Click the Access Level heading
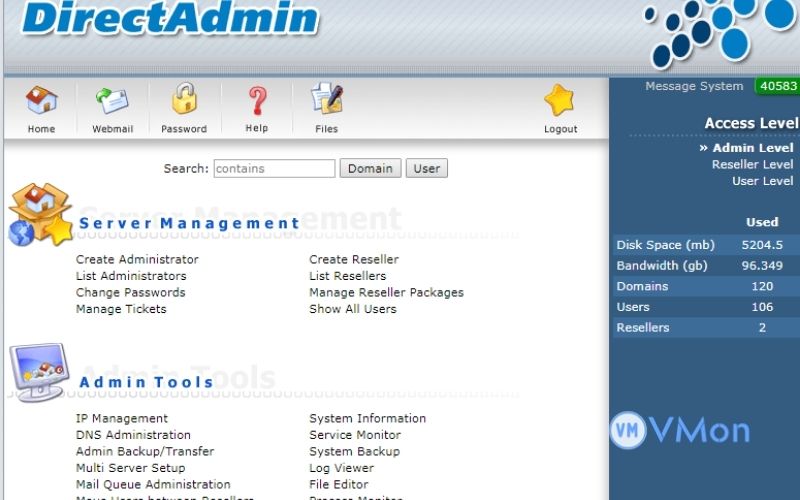 coord(752,123)
